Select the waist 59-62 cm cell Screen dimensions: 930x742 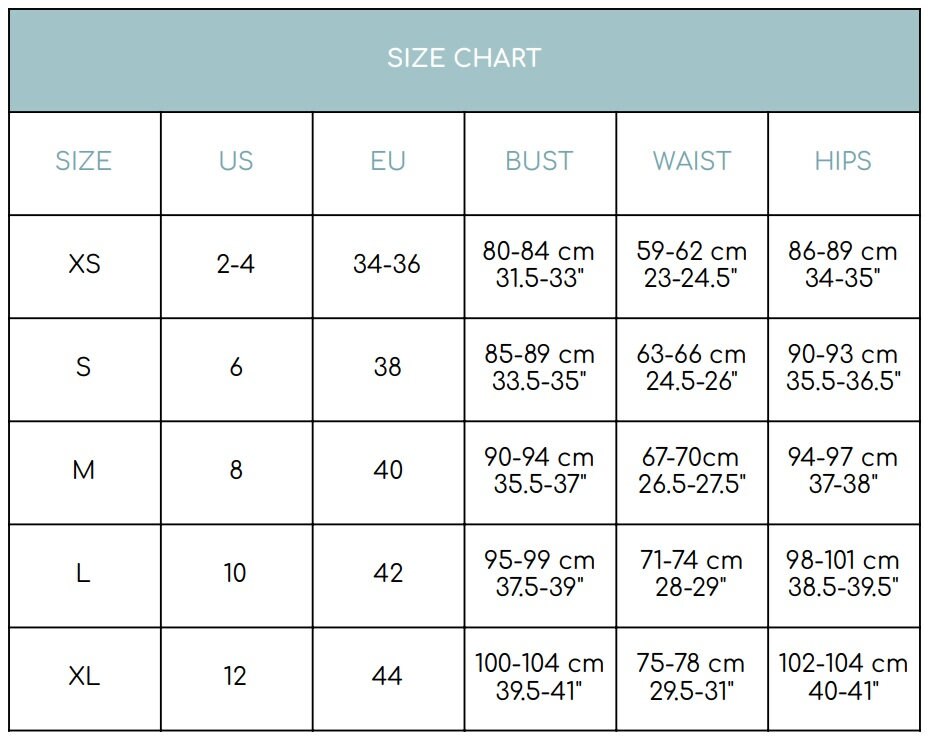[x=692, y=266]
